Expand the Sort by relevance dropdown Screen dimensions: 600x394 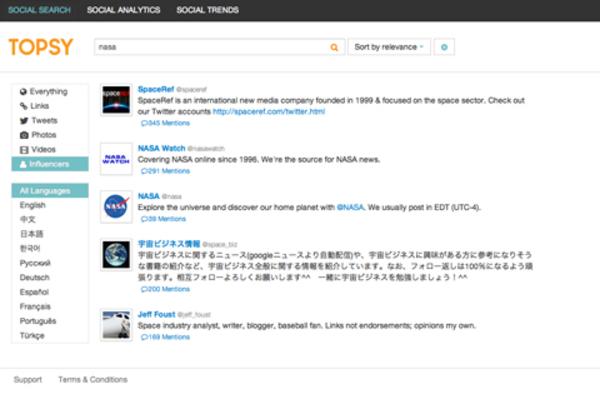click(x=389, y=47)
